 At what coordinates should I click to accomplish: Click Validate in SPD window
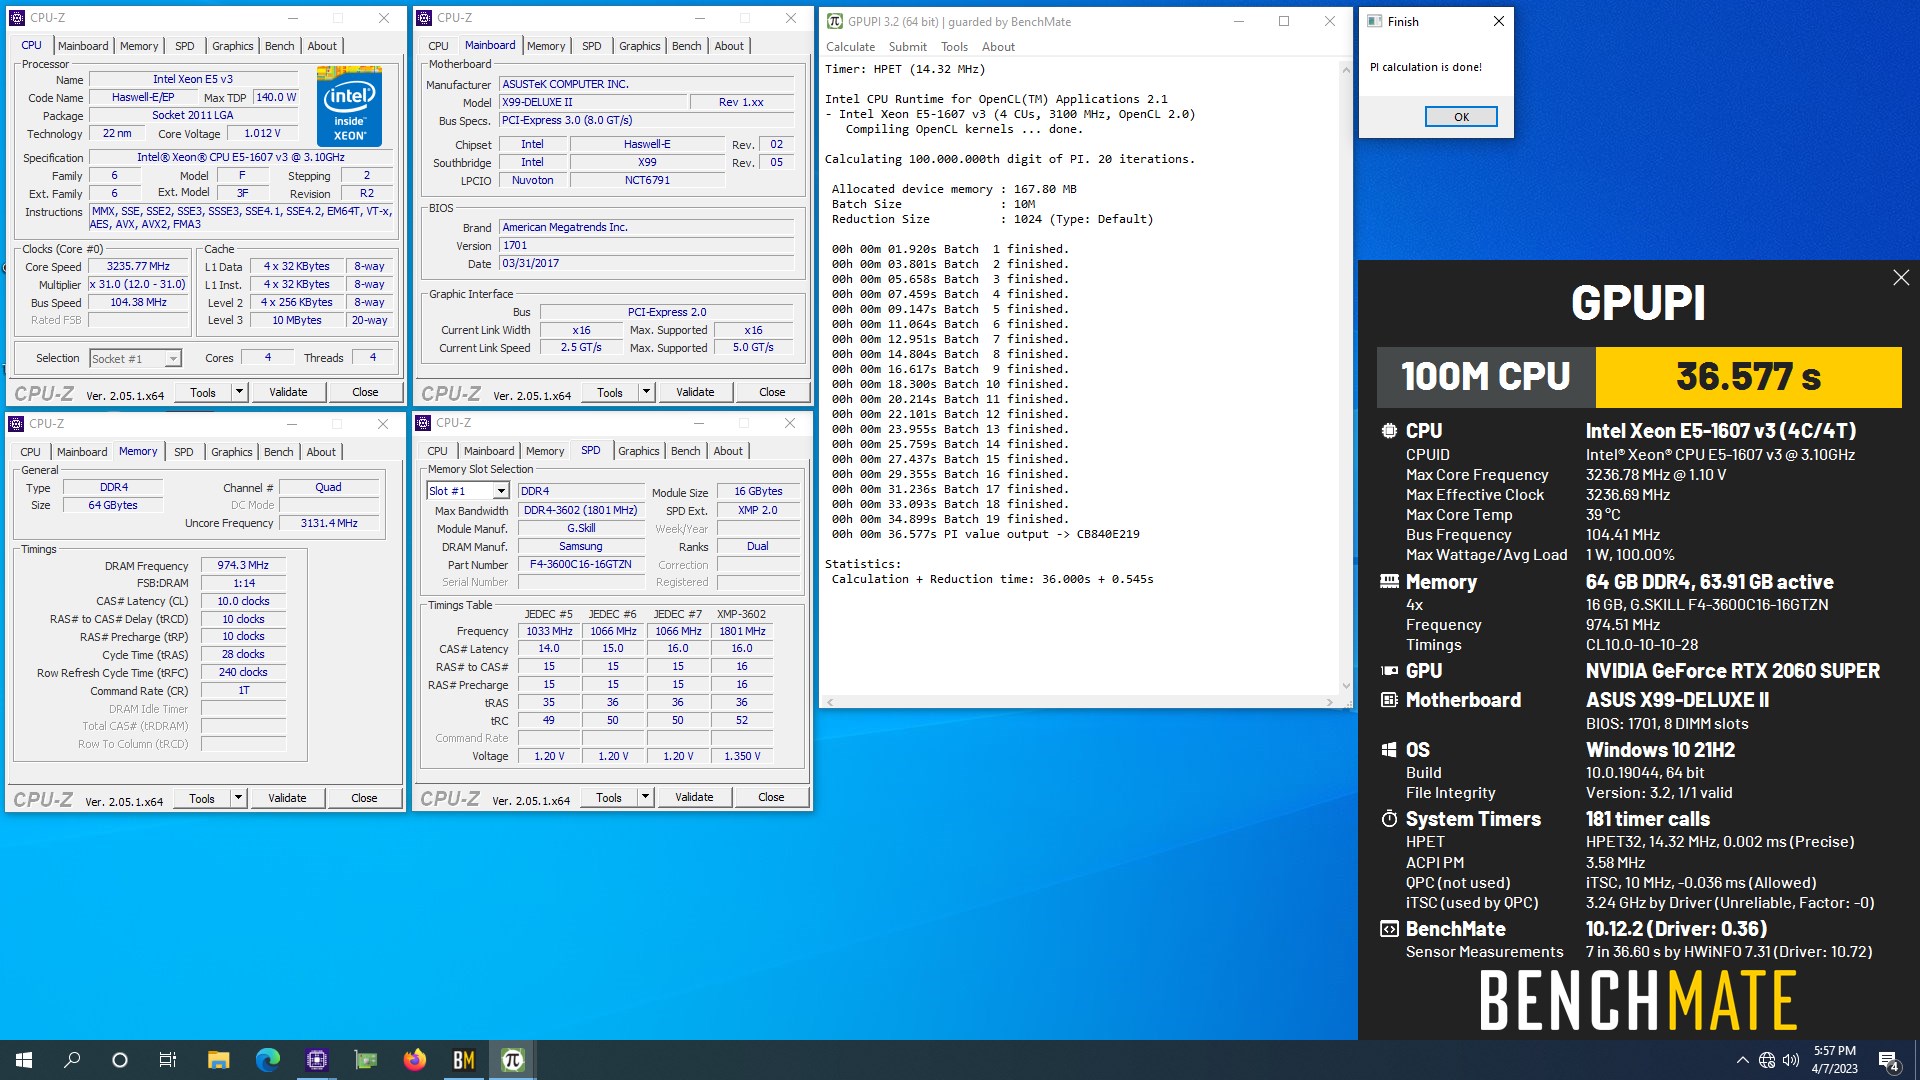(694, 797)
